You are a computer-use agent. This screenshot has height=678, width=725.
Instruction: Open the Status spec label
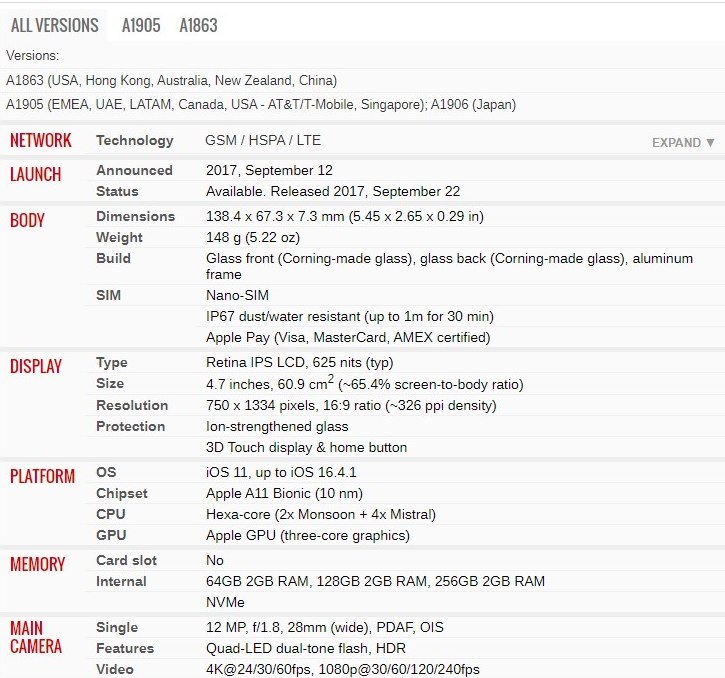[117, 191]
